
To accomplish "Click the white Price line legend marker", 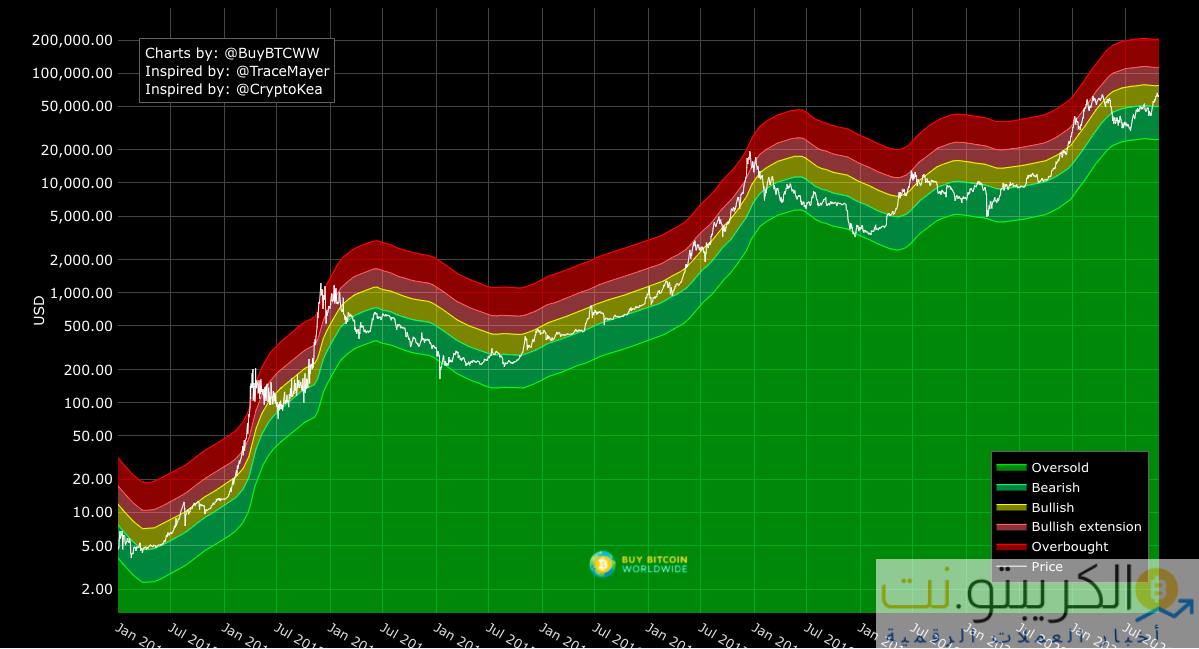I will point(1011,567).
